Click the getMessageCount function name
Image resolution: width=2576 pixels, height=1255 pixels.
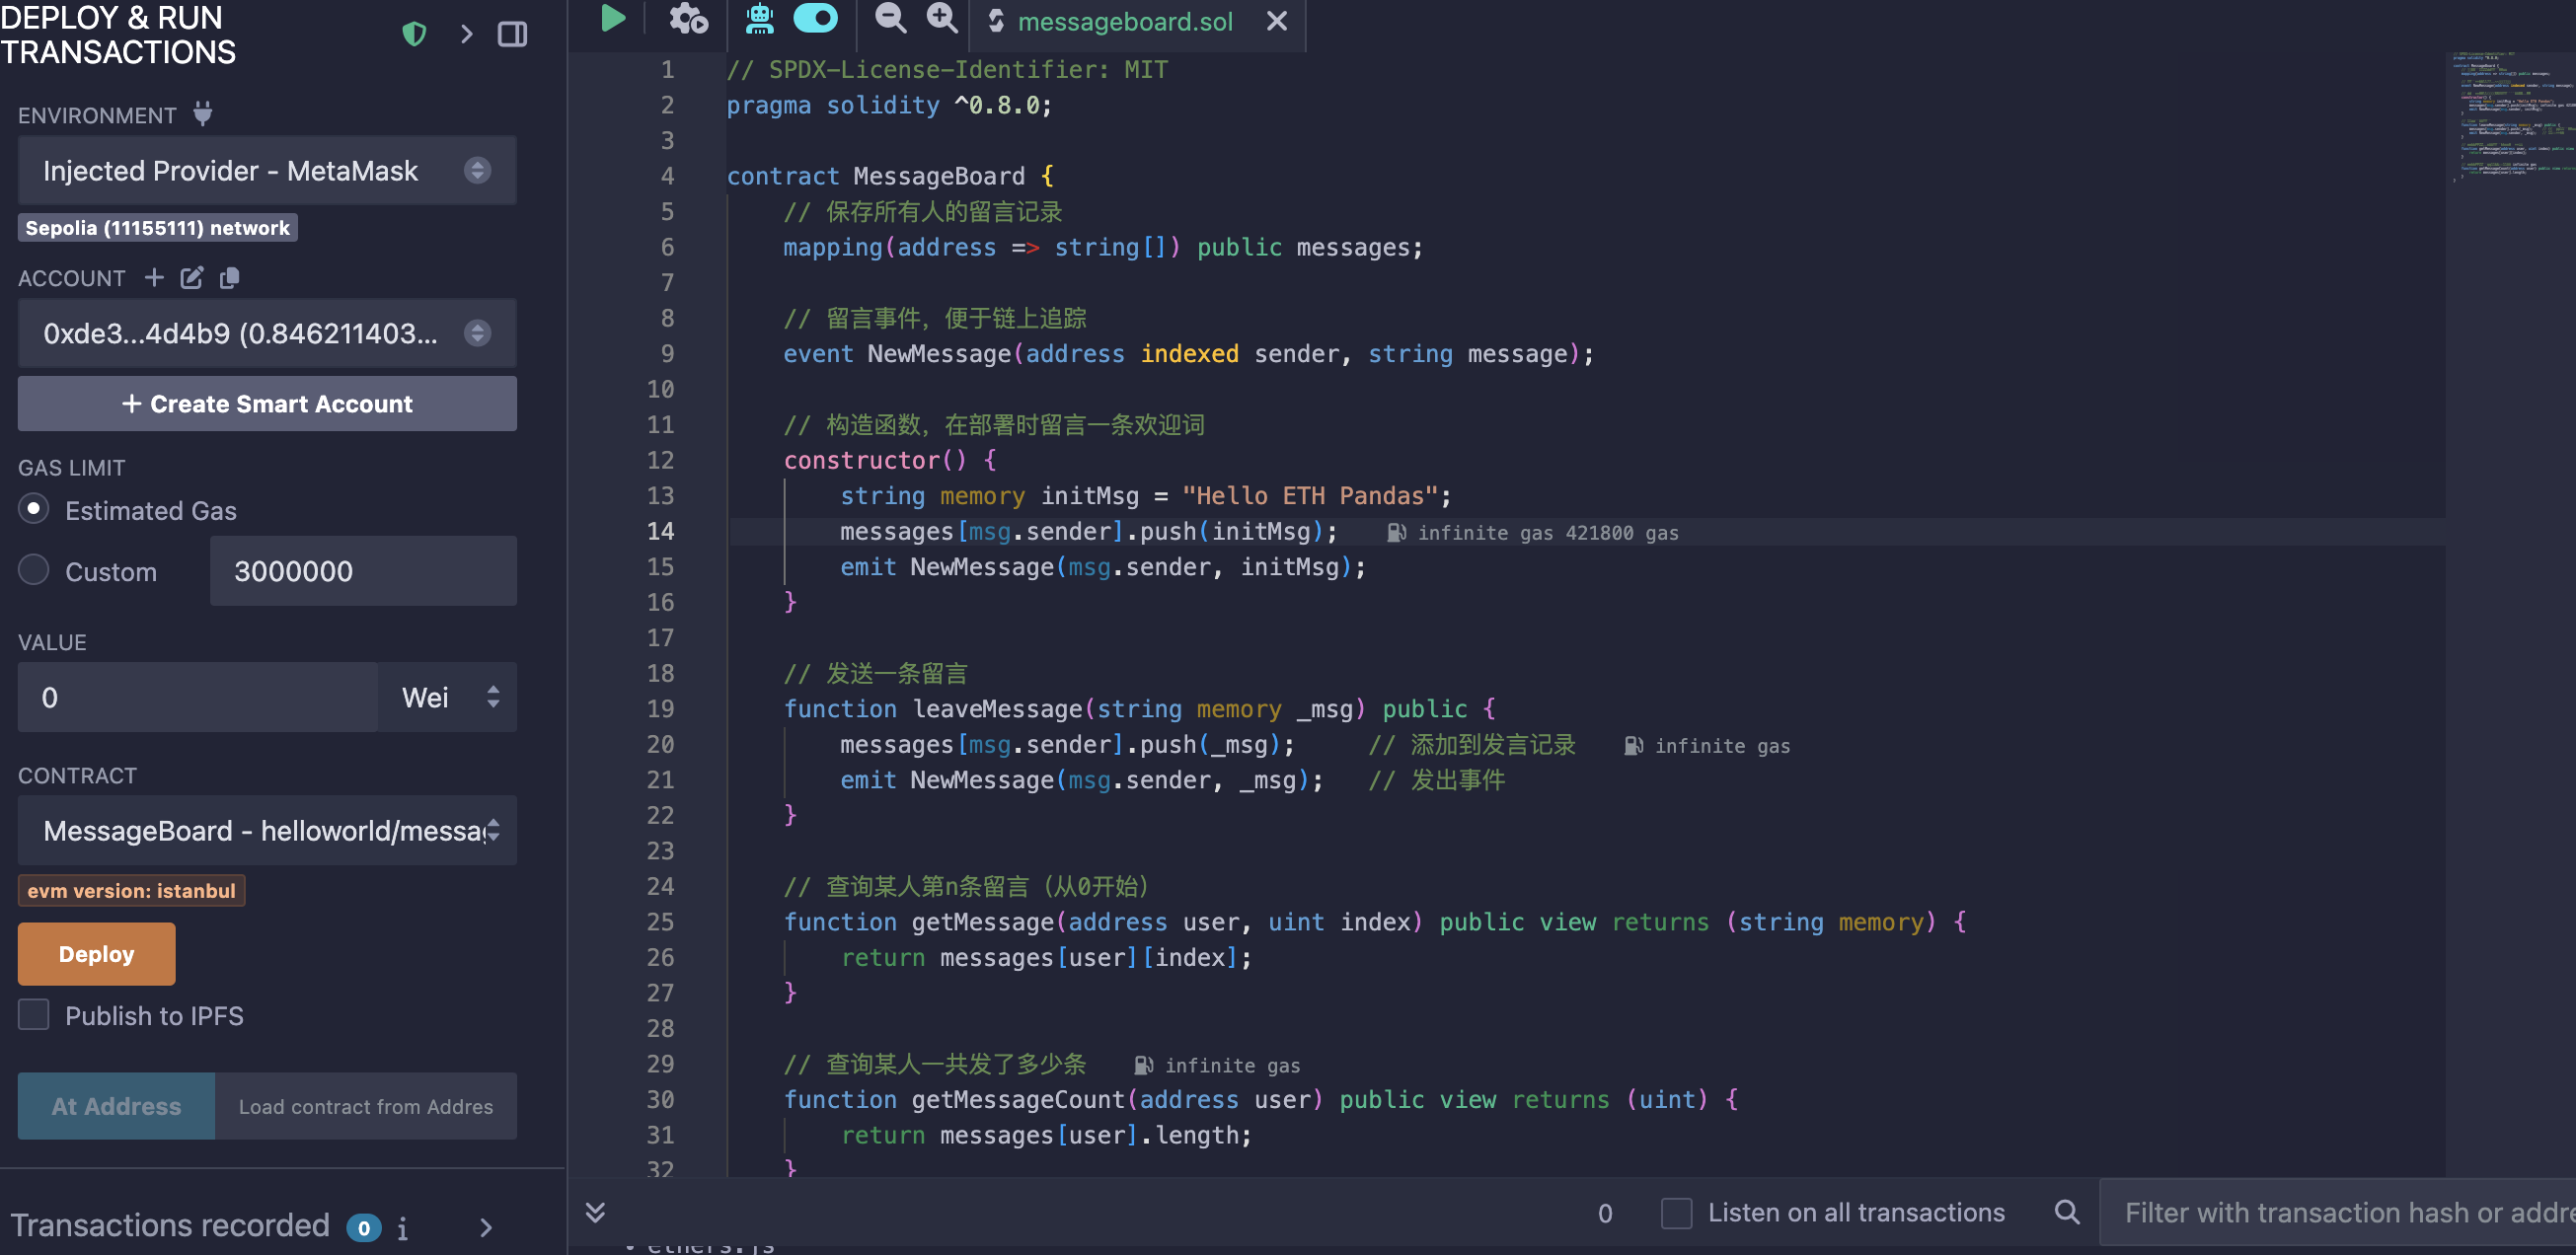point(1018,1100)
